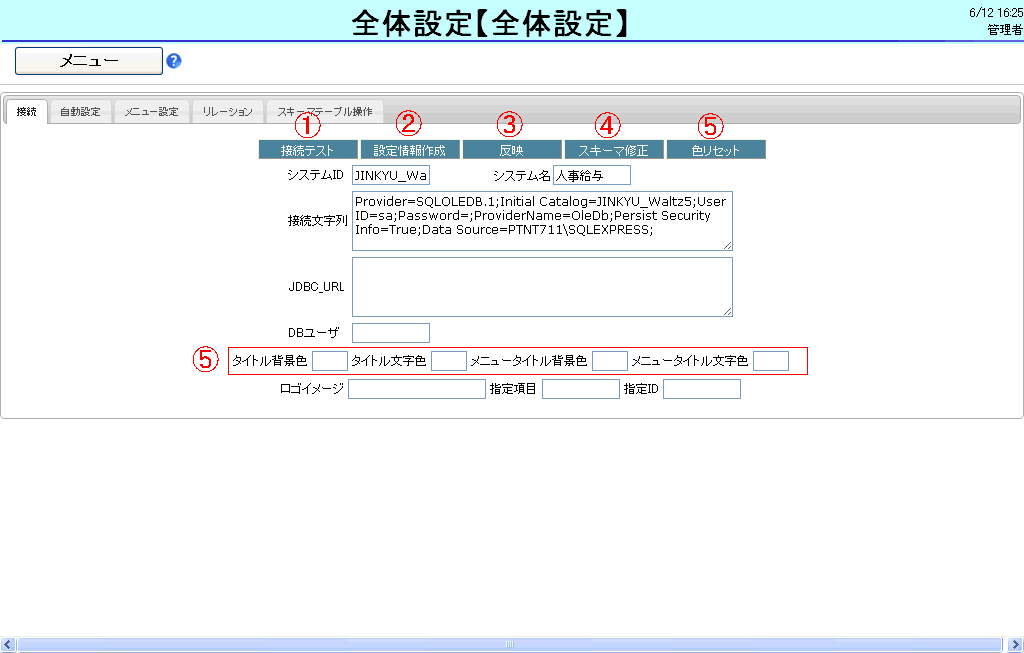The height and width of the screenshot is (653, 1024).
Task: Click the メニュー button
Action: click(x=89, y=61)
